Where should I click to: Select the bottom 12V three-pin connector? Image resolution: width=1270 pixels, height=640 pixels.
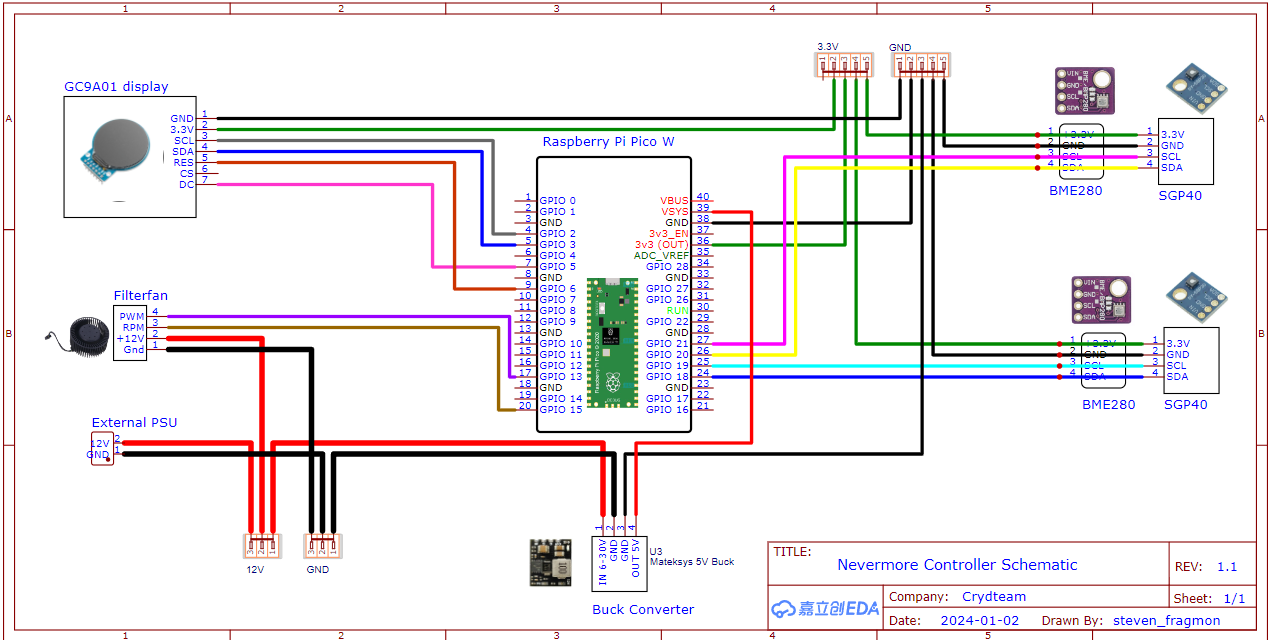tap(260, 546)
